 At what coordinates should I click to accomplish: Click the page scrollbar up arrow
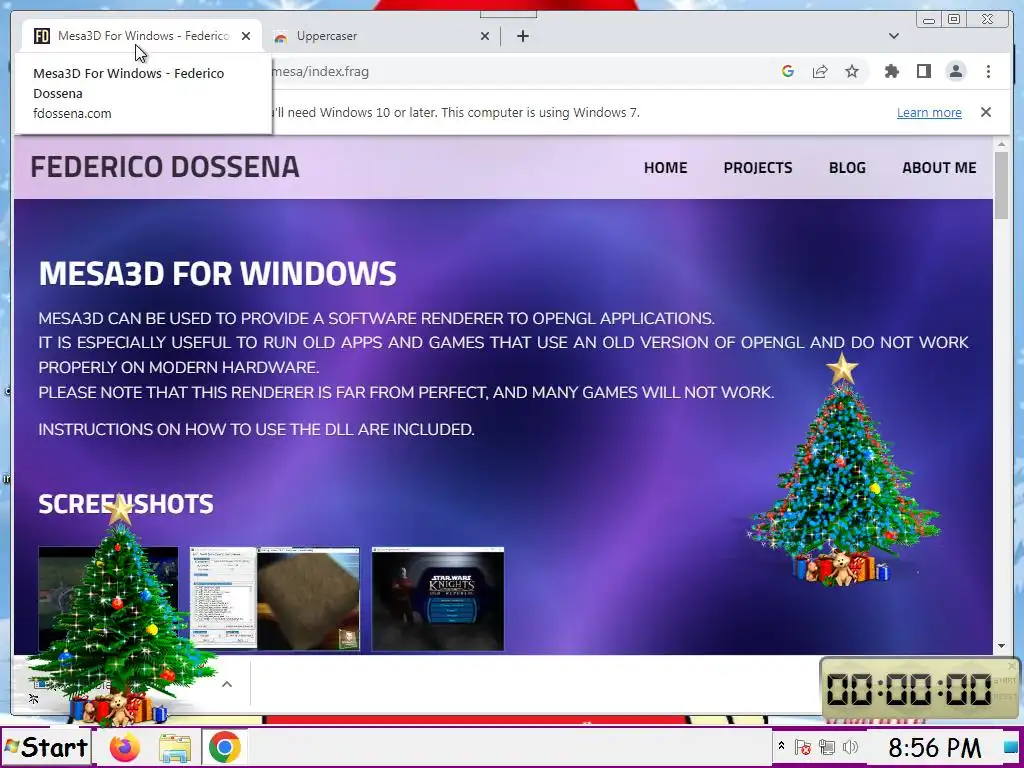pos(1002,144)
